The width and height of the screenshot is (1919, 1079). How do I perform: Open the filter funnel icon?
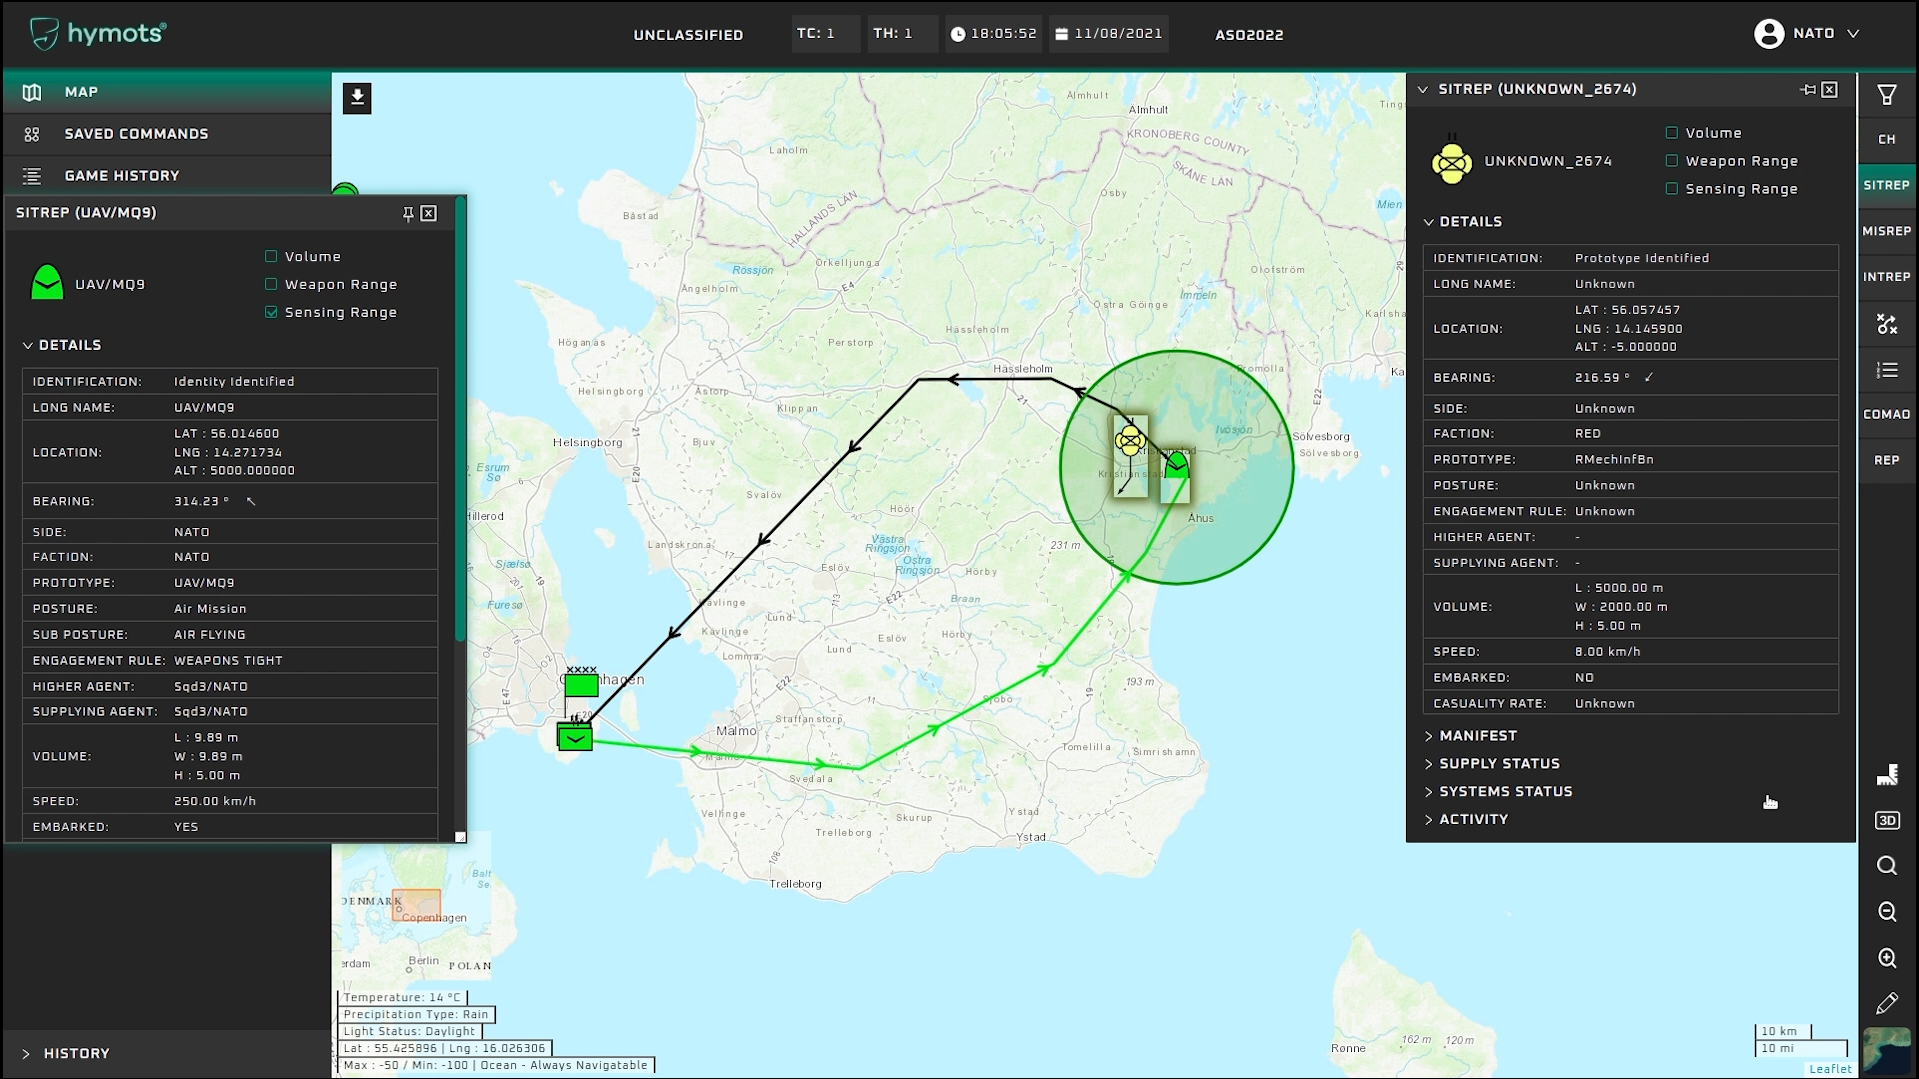[1887, 95]
